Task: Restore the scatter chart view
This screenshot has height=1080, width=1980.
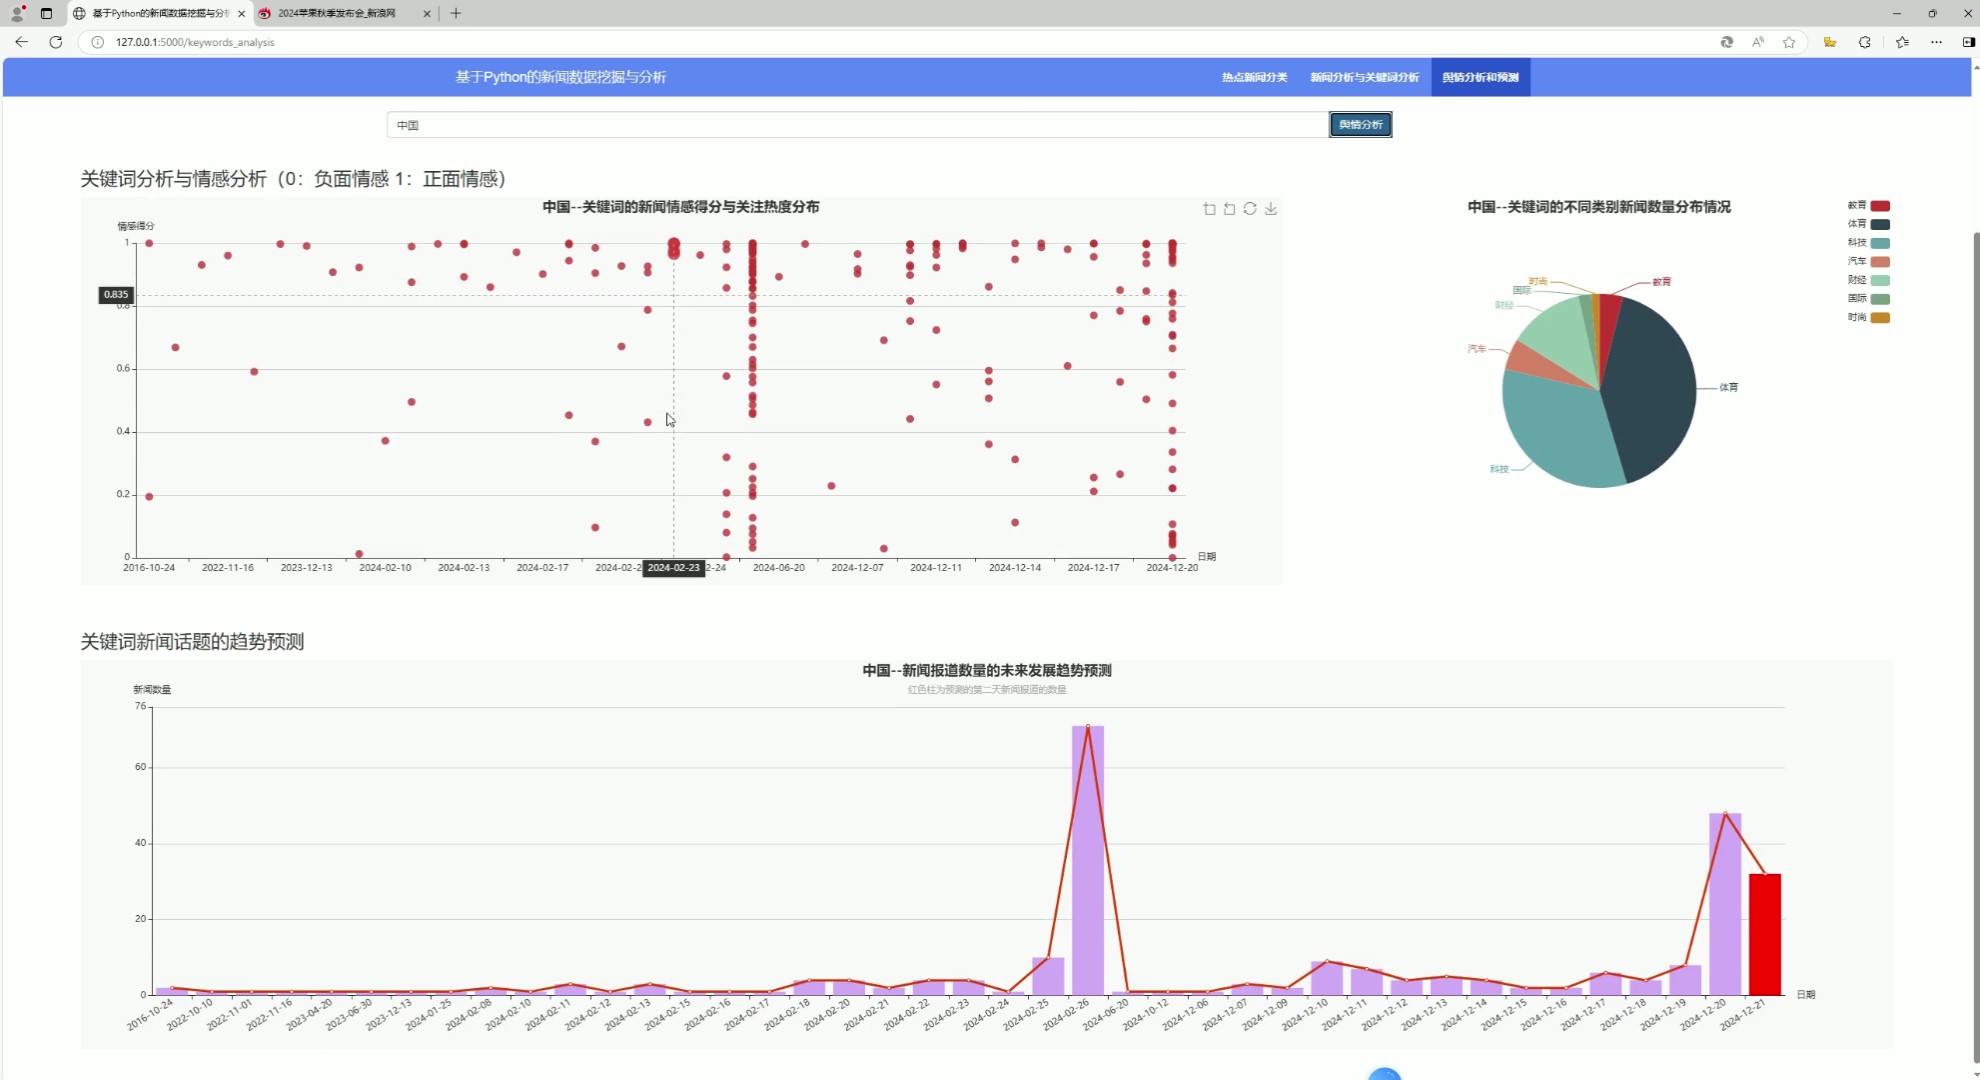Action: [x=1250, y=209]
